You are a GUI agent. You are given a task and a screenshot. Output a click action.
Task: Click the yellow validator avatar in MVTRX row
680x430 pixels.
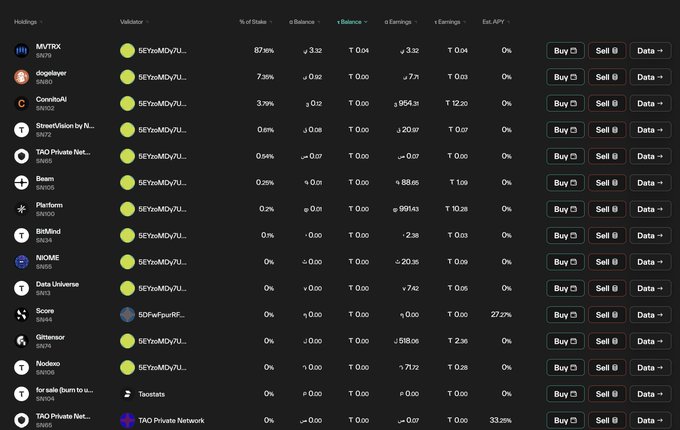[128, 51]
